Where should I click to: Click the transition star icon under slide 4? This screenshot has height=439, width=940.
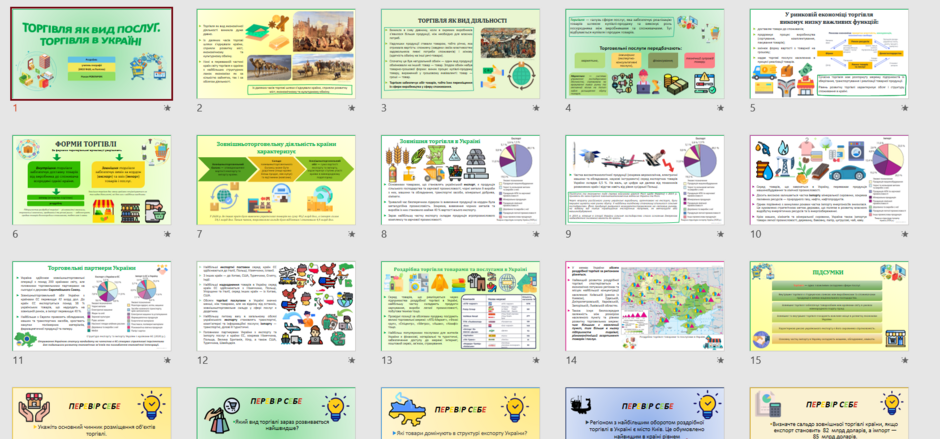[721, 108]
